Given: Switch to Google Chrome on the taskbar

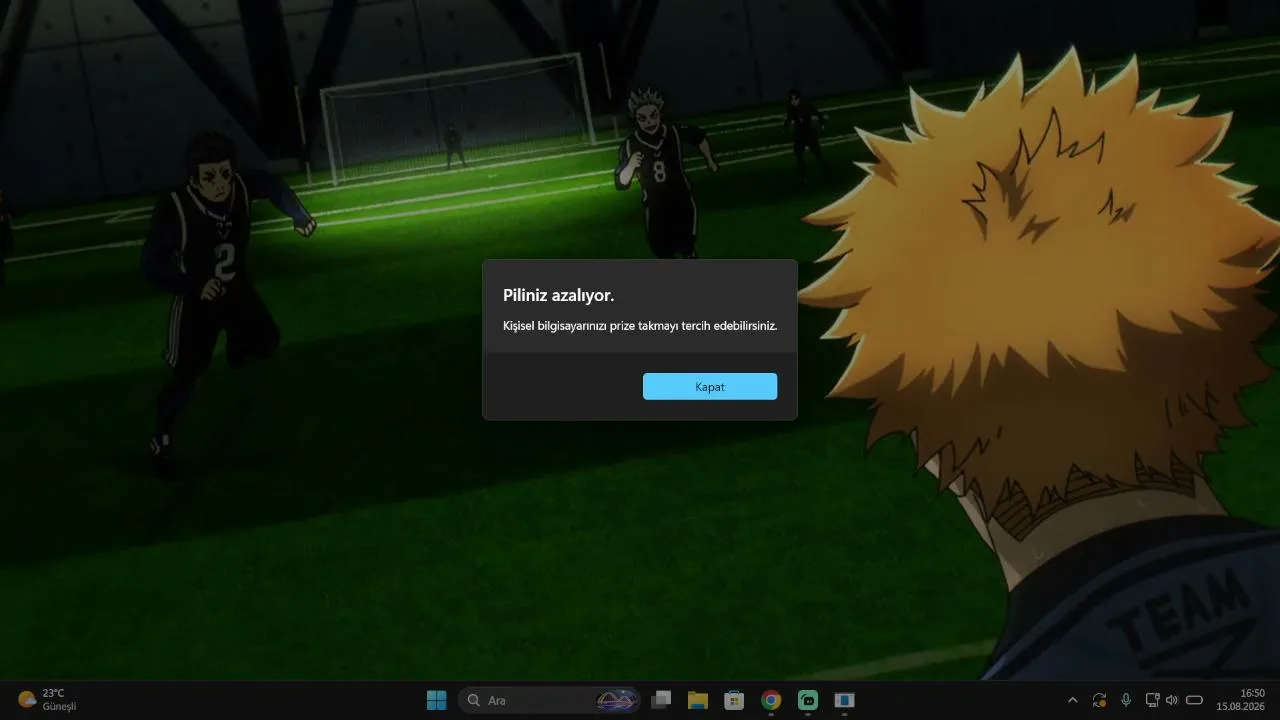Looking at the screenshot, I should 771,700.
